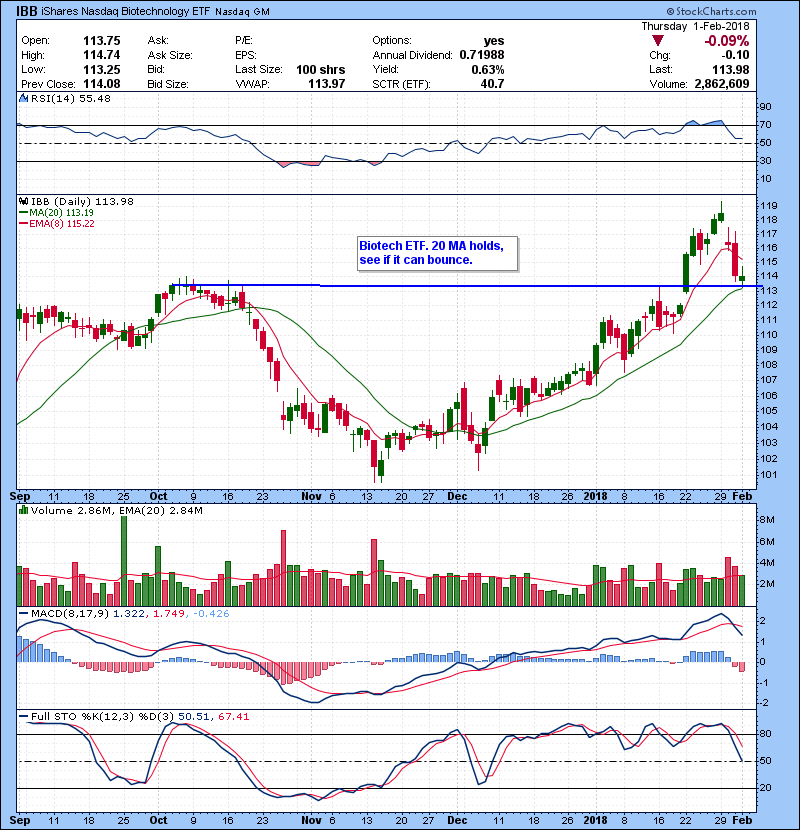Click the 8M volume axis label
Image resolution: width=800 pixels, height=830 pixels.
pos(767,520)
